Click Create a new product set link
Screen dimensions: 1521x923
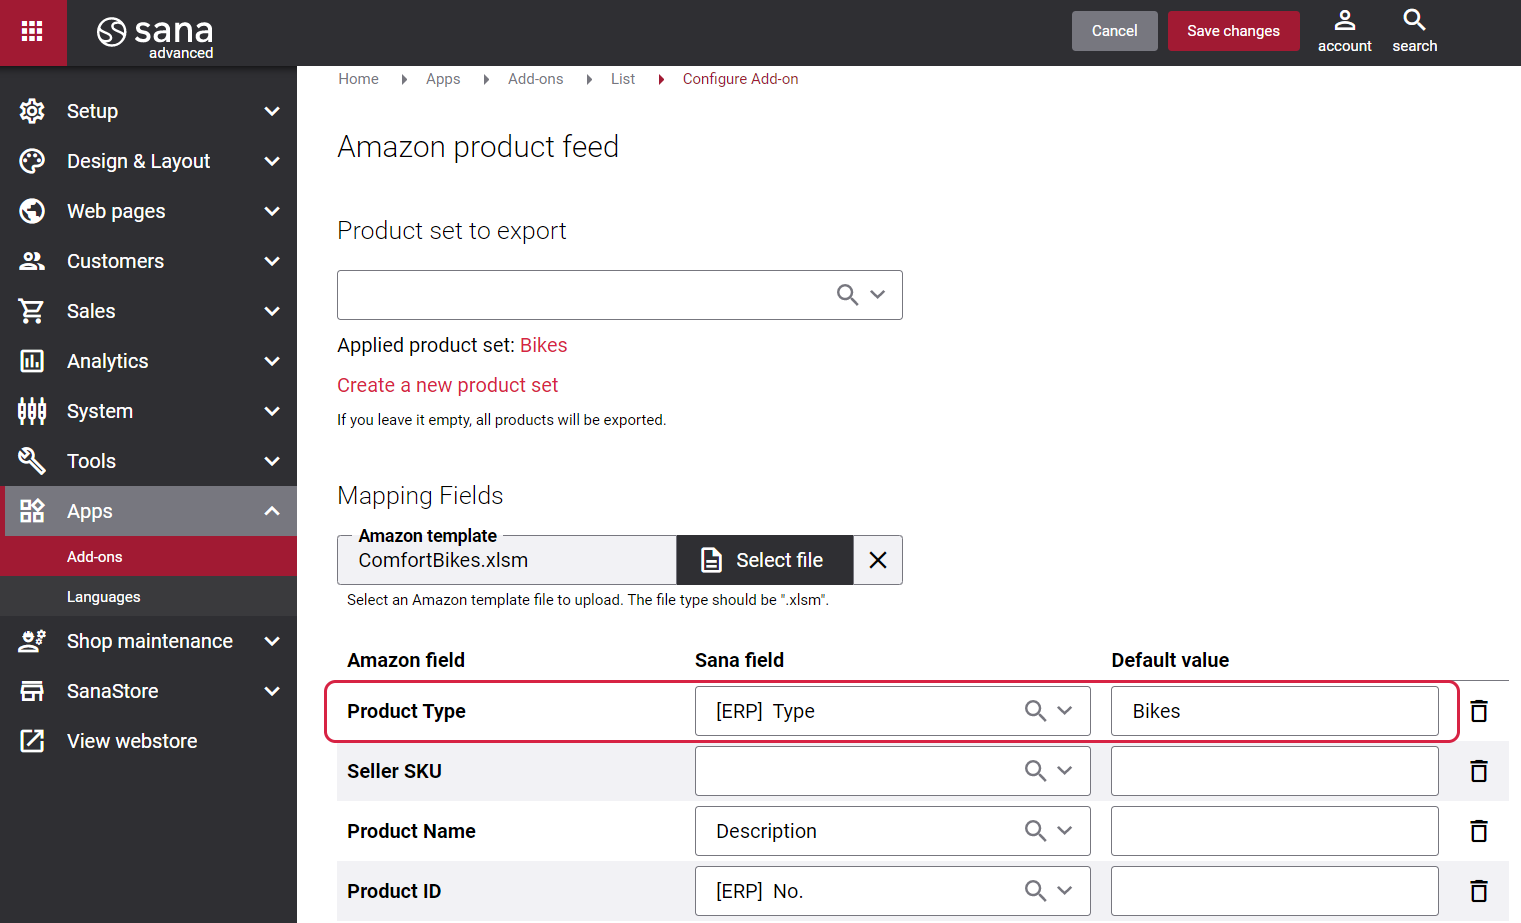[x=447, y=385]
